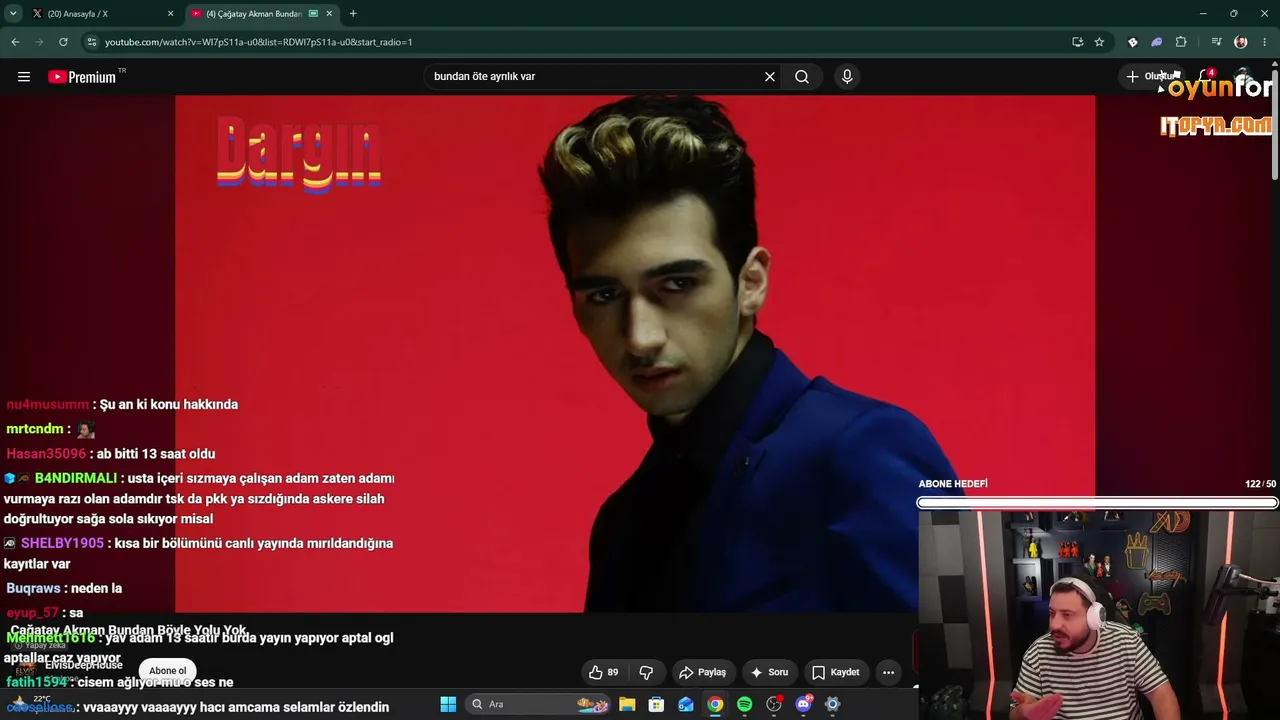The width and height of the screenshot is (1280, 720).
Task: Open Discord from the taskbar
Action: 803,704
